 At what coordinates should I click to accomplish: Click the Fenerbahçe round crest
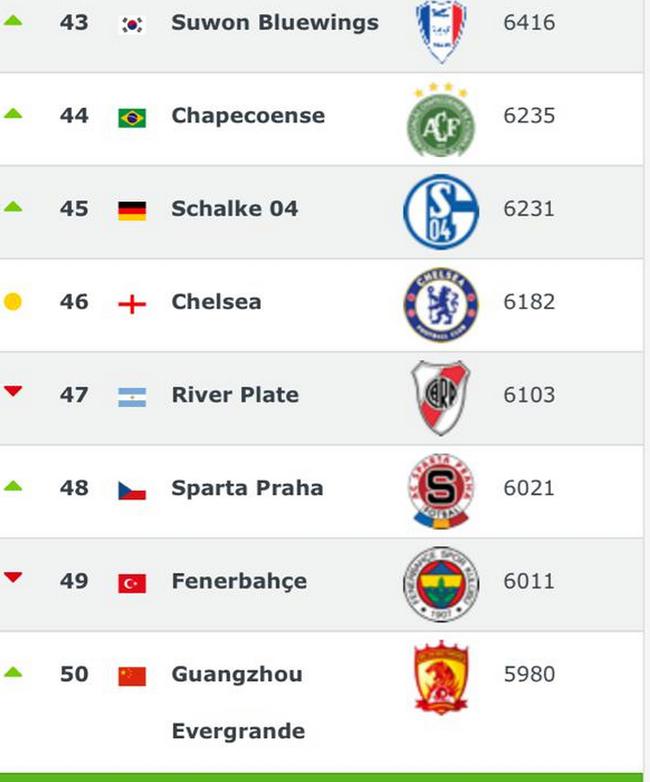tap(441, 585)
